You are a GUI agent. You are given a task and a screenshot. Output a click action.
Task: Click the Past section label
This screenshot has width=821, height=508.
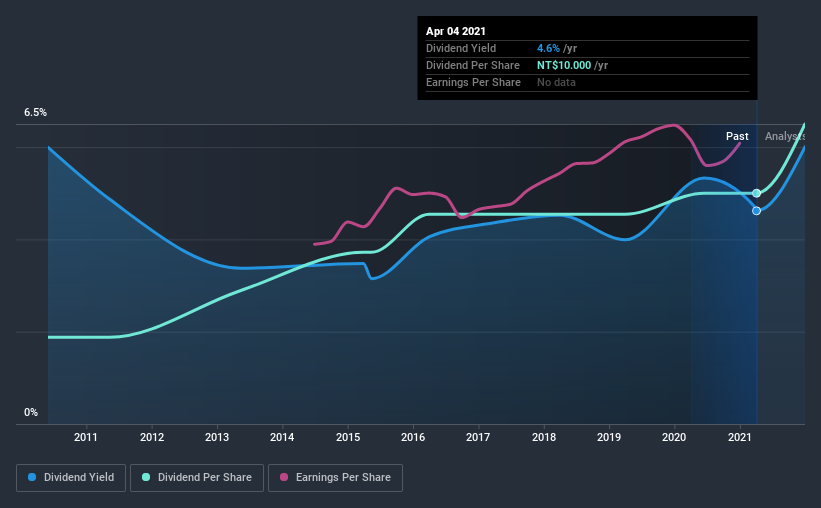click(737, 136)
